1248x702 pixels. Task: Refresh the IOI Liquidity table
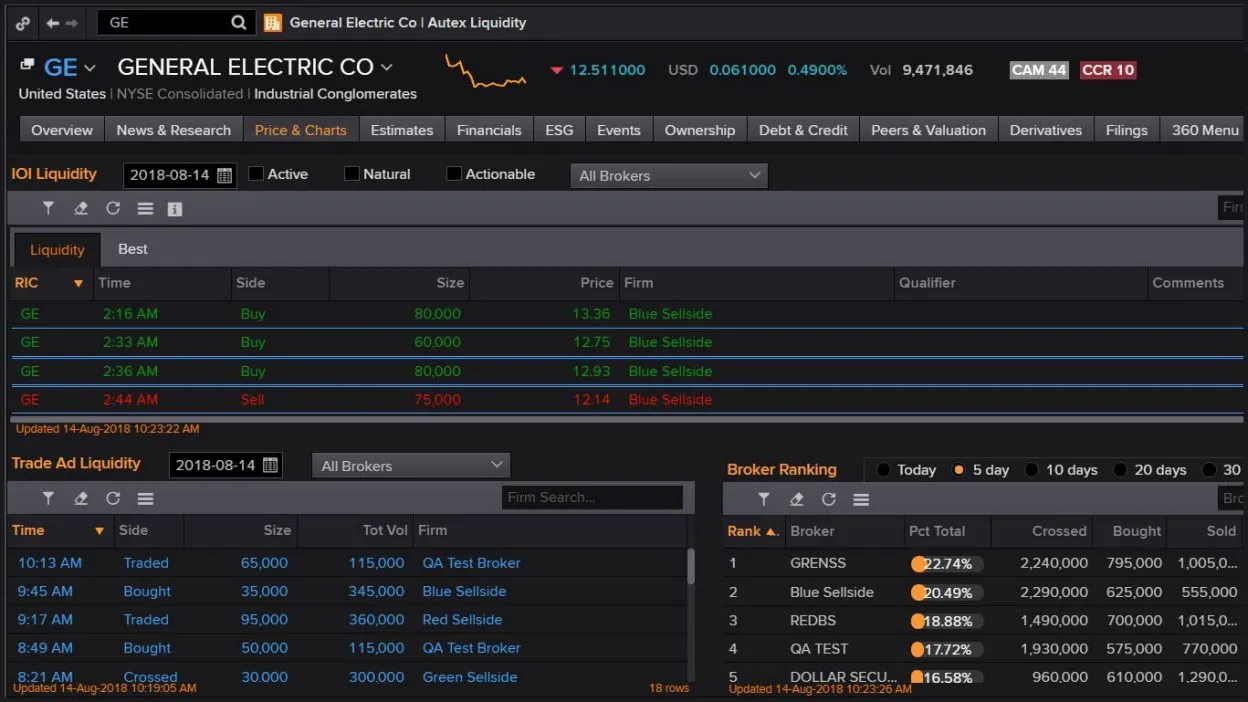pyautogui.click(x=113, y=208)
